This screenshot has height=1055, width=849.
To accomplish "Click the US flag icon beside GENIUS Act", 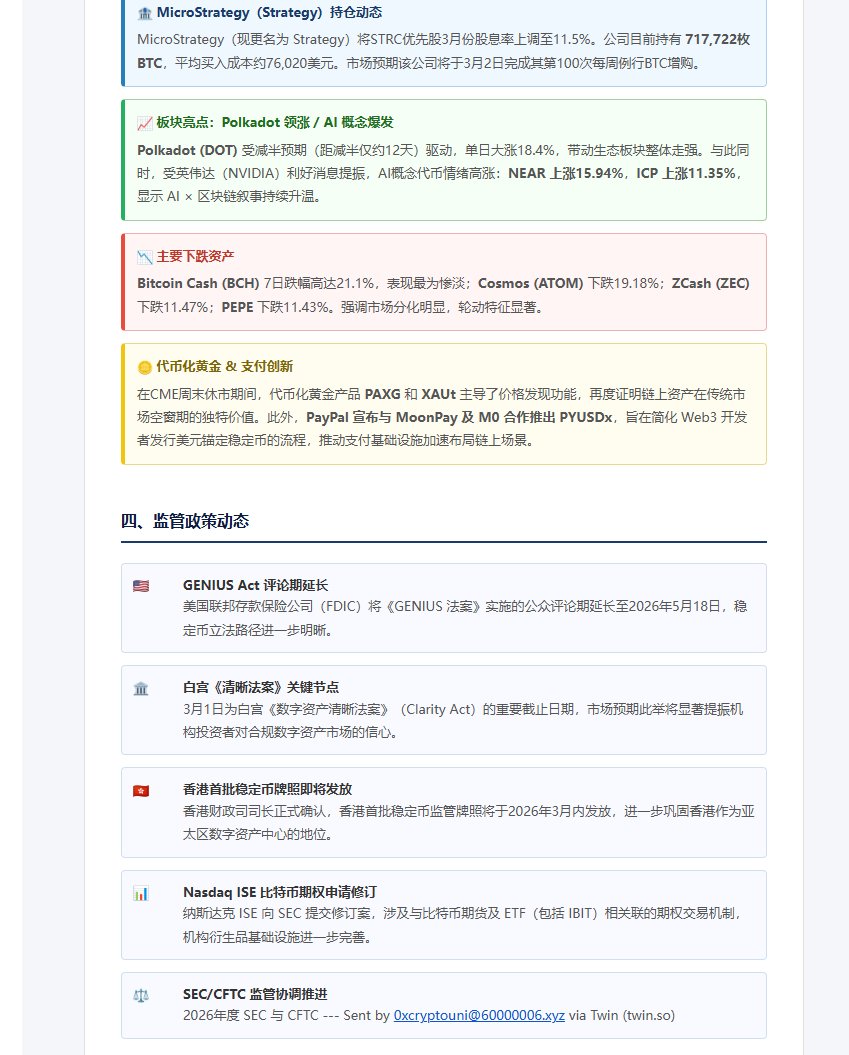I will pyautogui.click(x=140, y=586).
